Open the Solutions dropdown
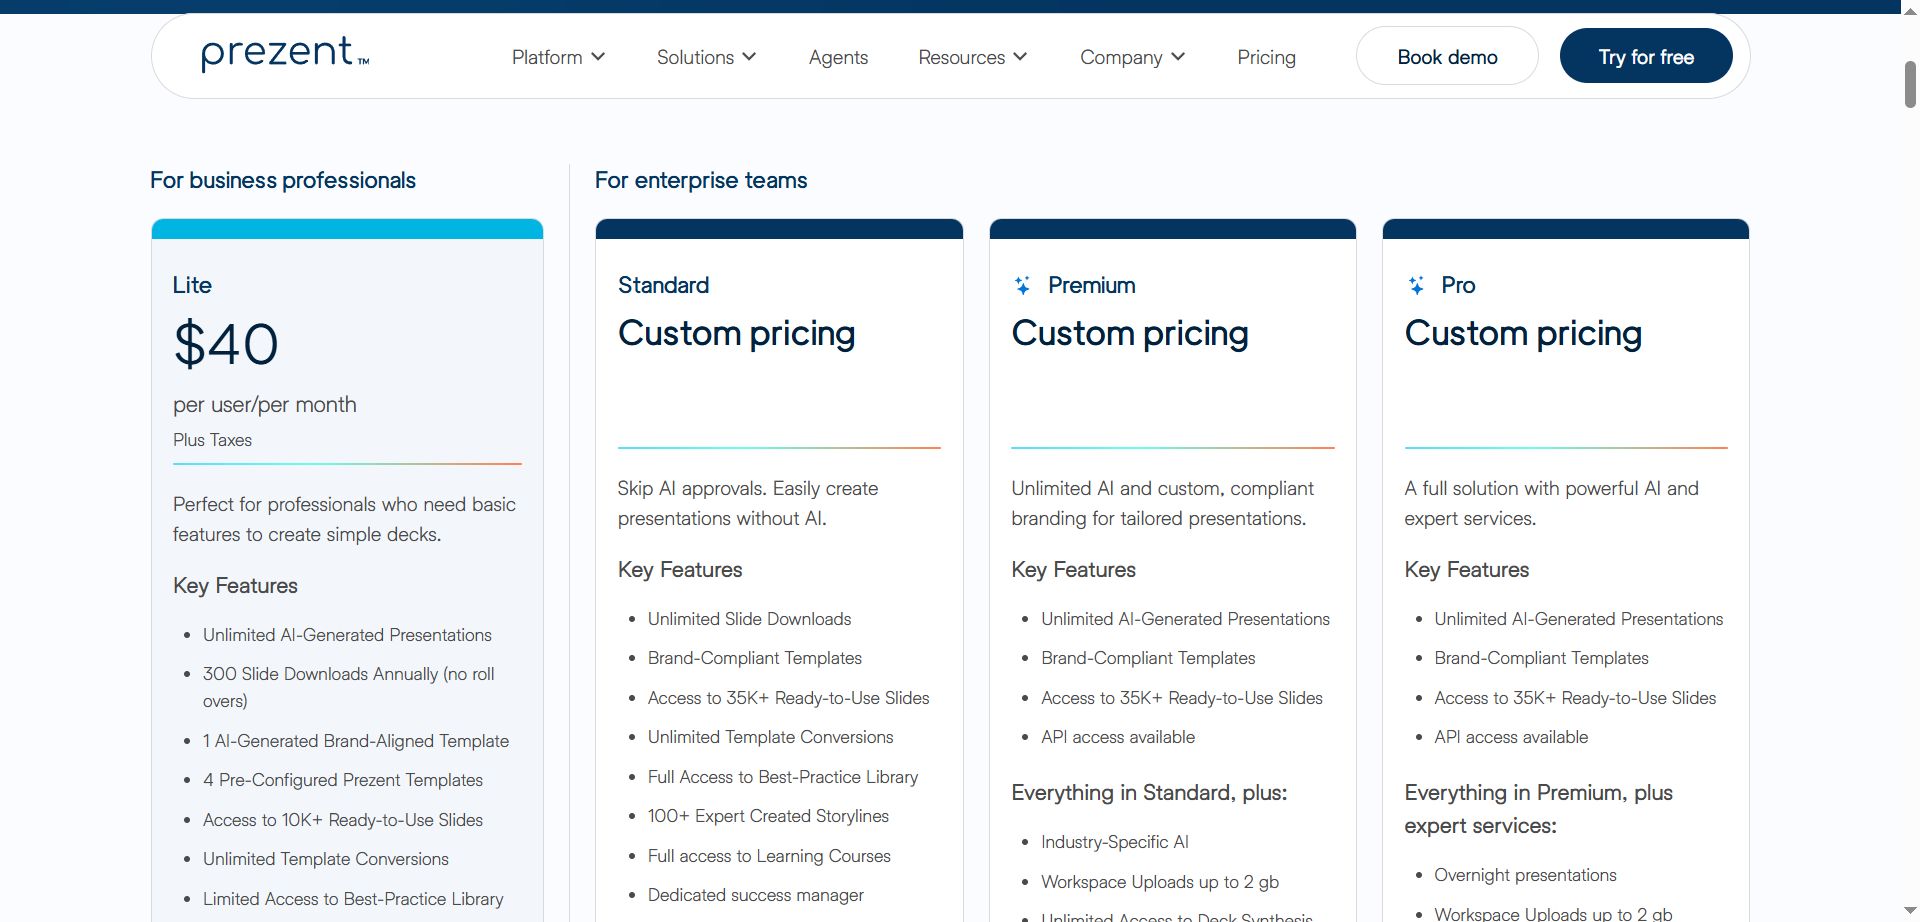The width and height of the screenshot is (1920, 922). (x=706, y=57)
